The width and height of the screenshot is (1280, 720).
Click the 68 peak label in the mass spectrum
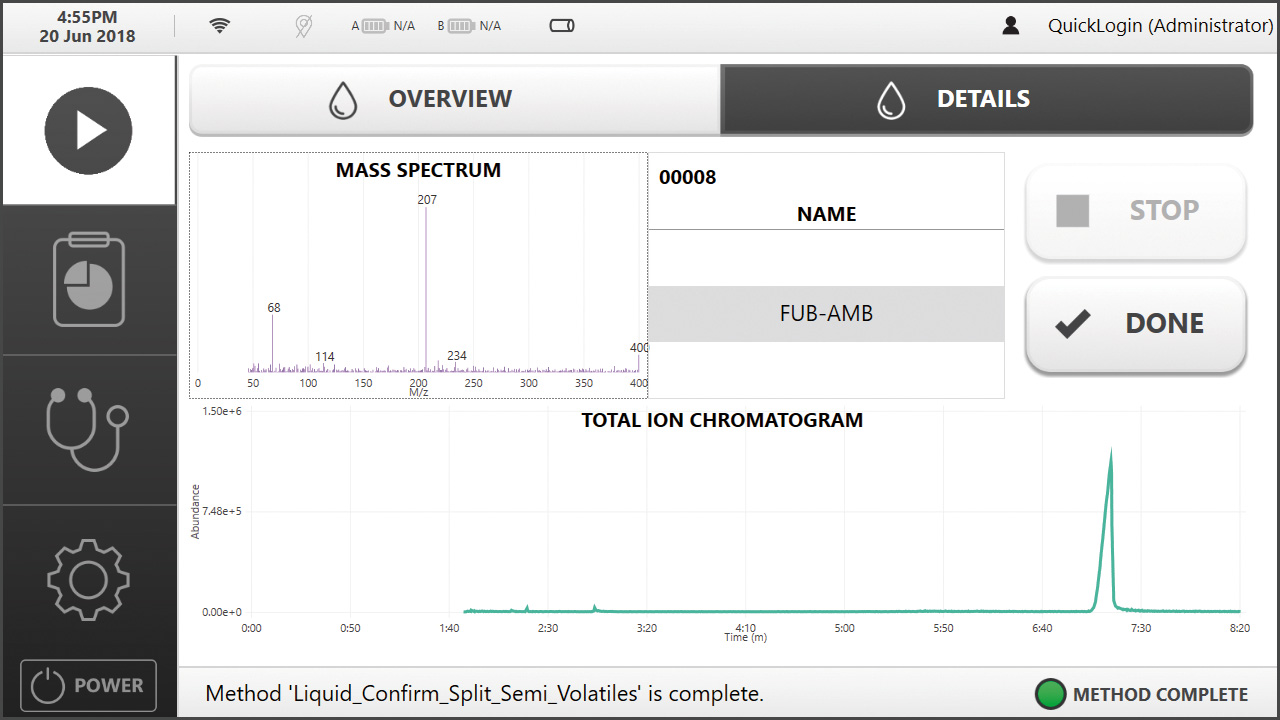(x=274, y=308)
